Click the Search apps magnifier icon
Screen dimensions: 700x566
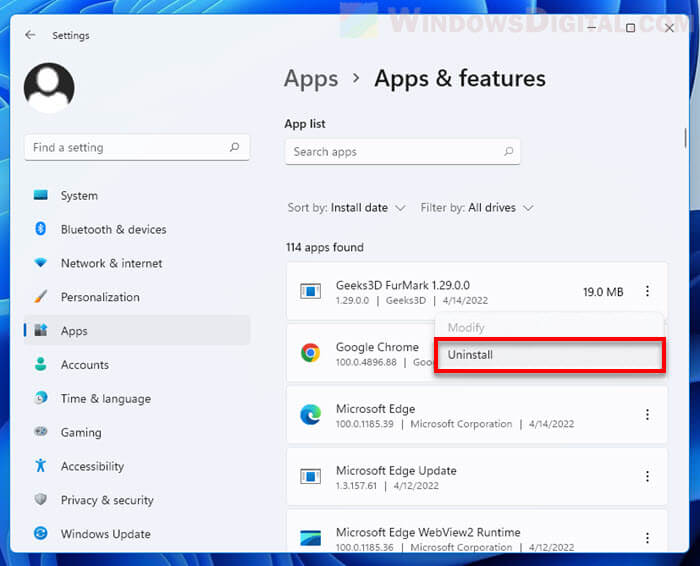[508, 151]
